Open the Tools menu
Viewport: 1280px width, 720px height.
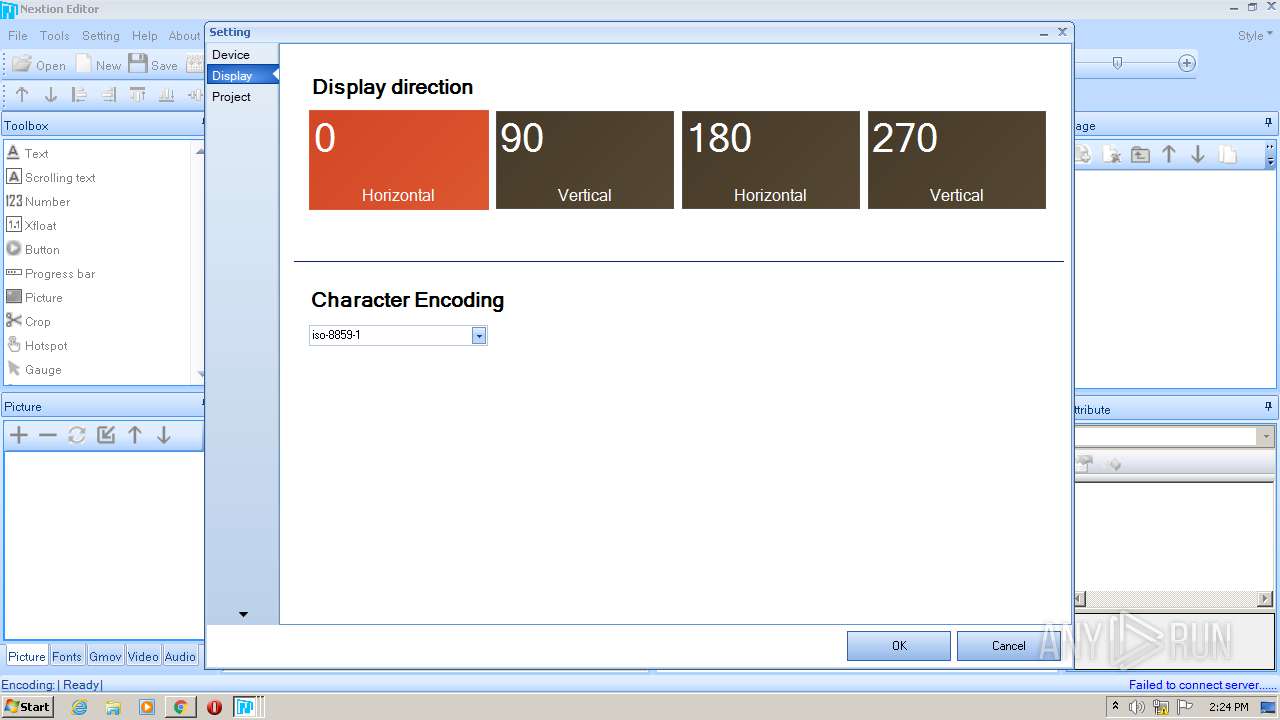pos(54,35)
